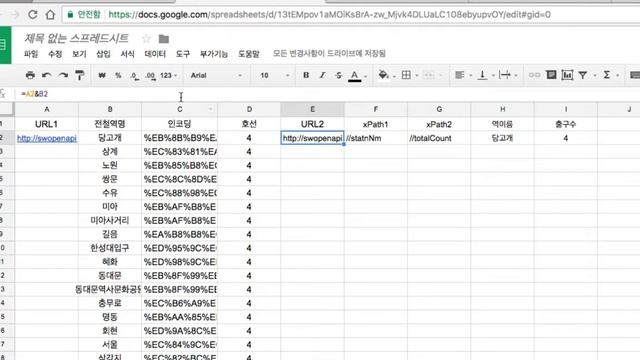The image size is (640, 360).
Task: Select column I header
Action: (x=566, y=109)
